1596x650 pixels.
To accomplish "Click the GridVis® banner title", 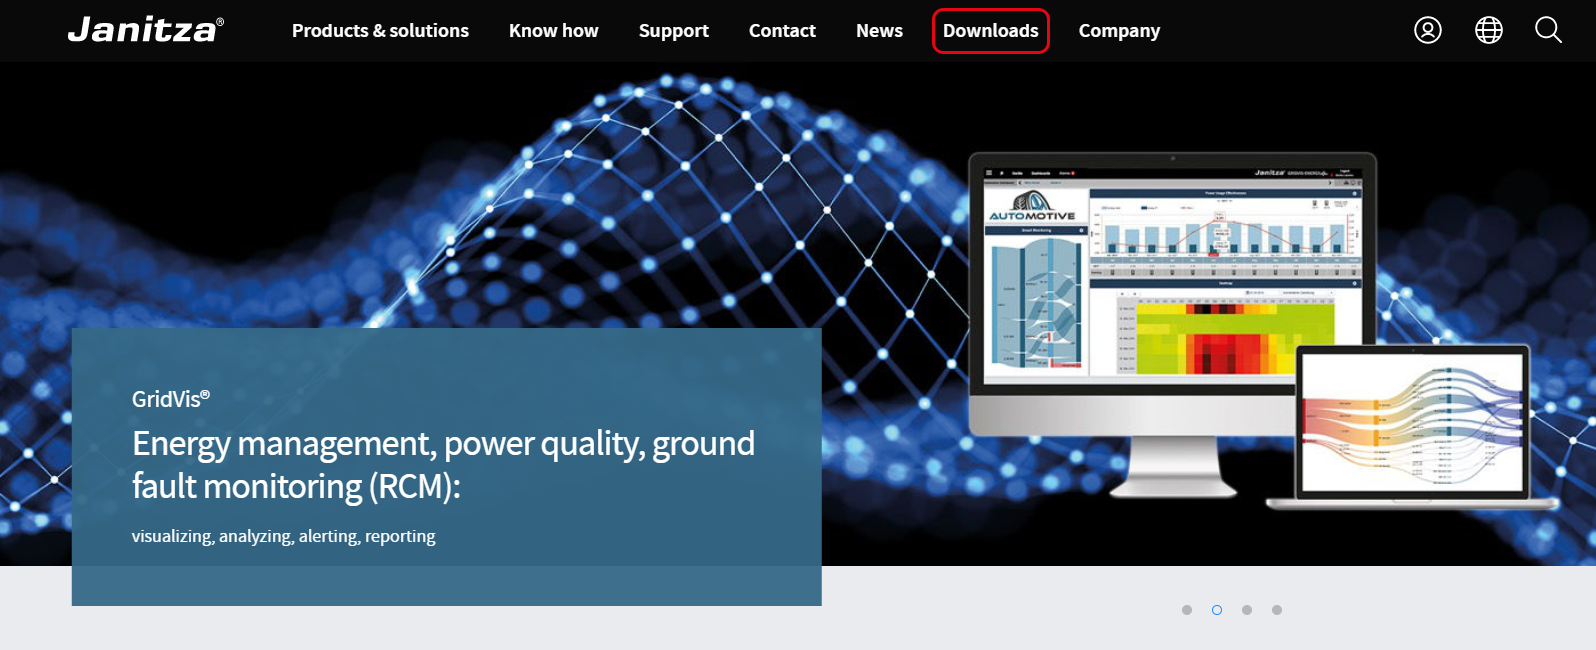I will pos(171,399).
